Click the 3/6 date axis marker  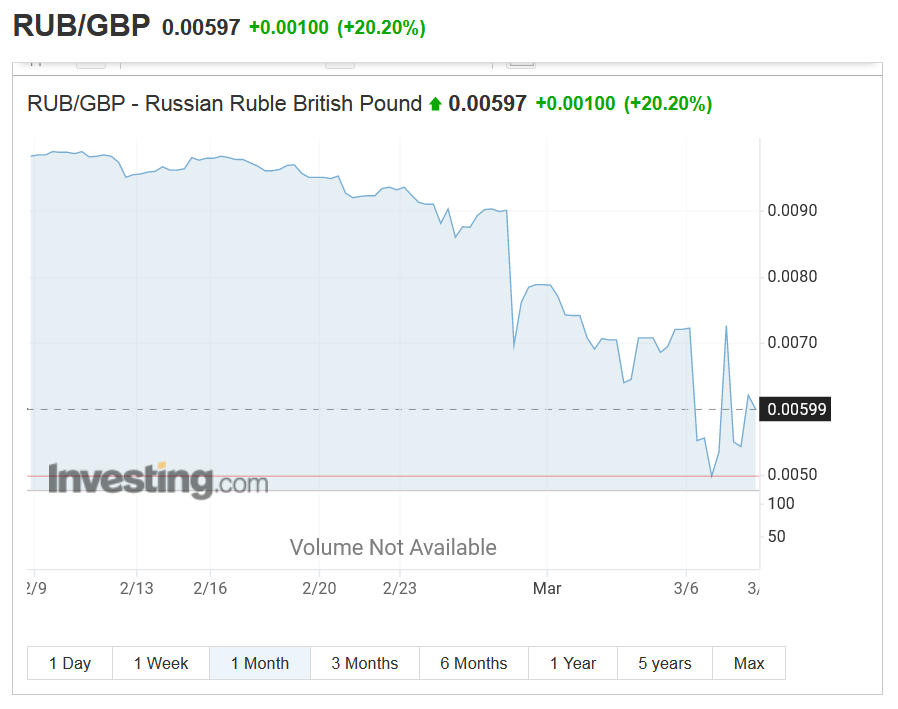click(x=686, y=588)
